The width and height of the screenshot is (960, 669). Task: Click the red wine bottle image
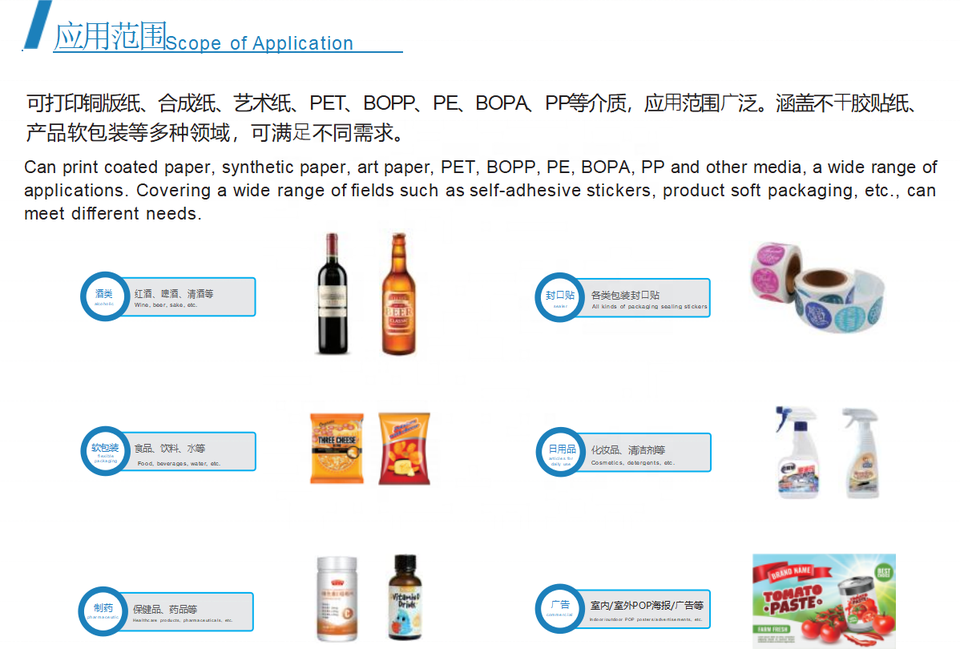[x=332, y=294]
